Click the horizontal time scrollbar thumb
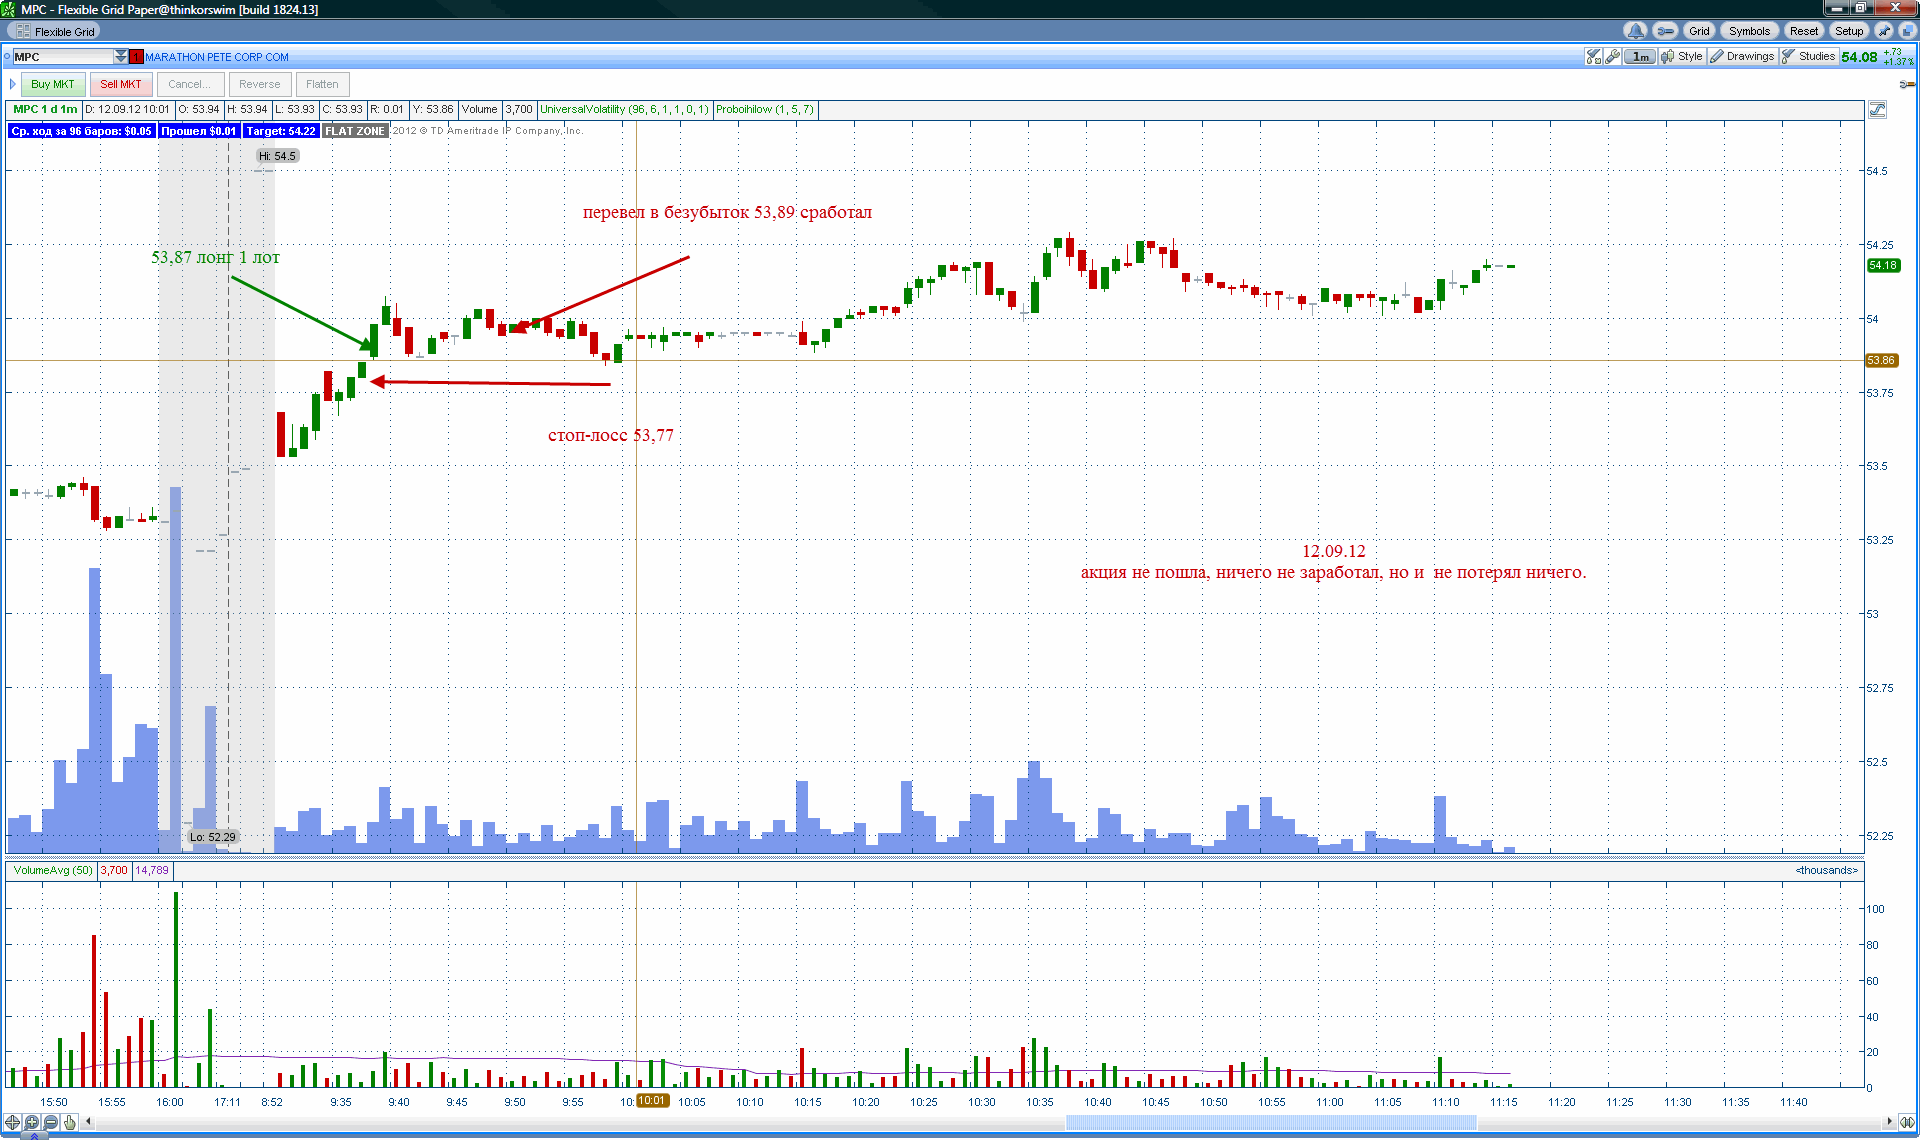 pos(1270,1122)
